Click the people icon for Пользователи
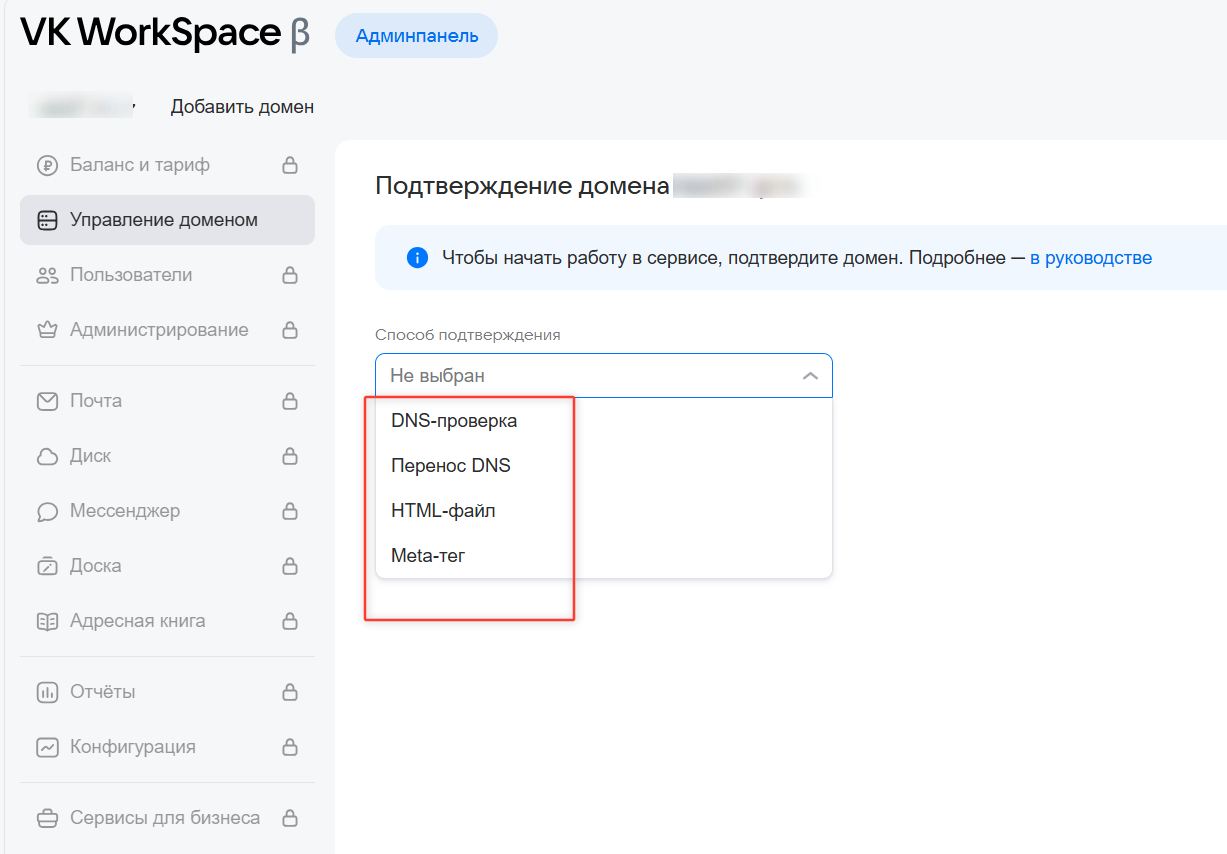 [47, 275]
